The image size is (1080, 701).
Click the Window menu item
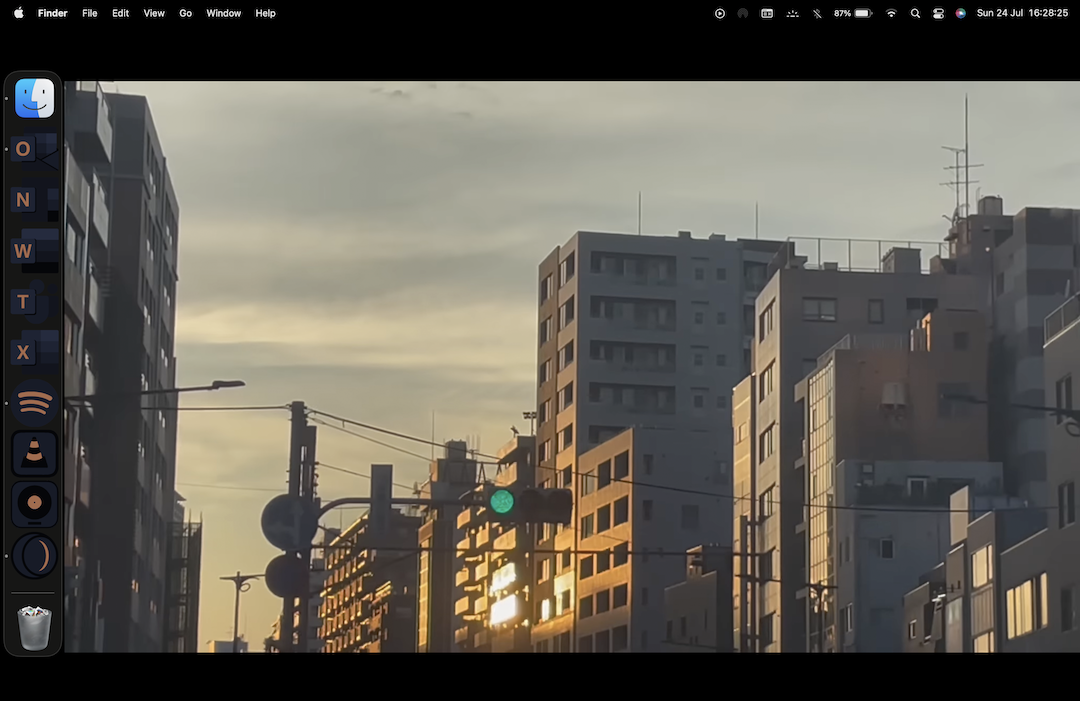(x=223, y=13)
